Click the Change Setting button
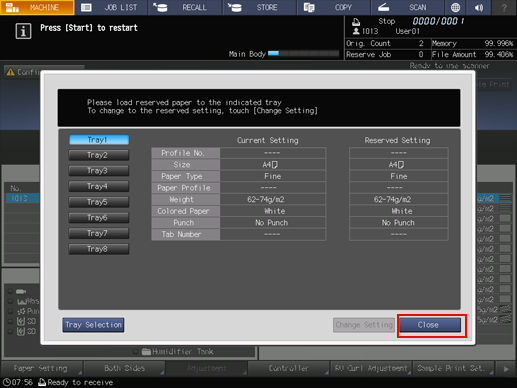Viewport: 517px width, 388px height. pos(364,325)
